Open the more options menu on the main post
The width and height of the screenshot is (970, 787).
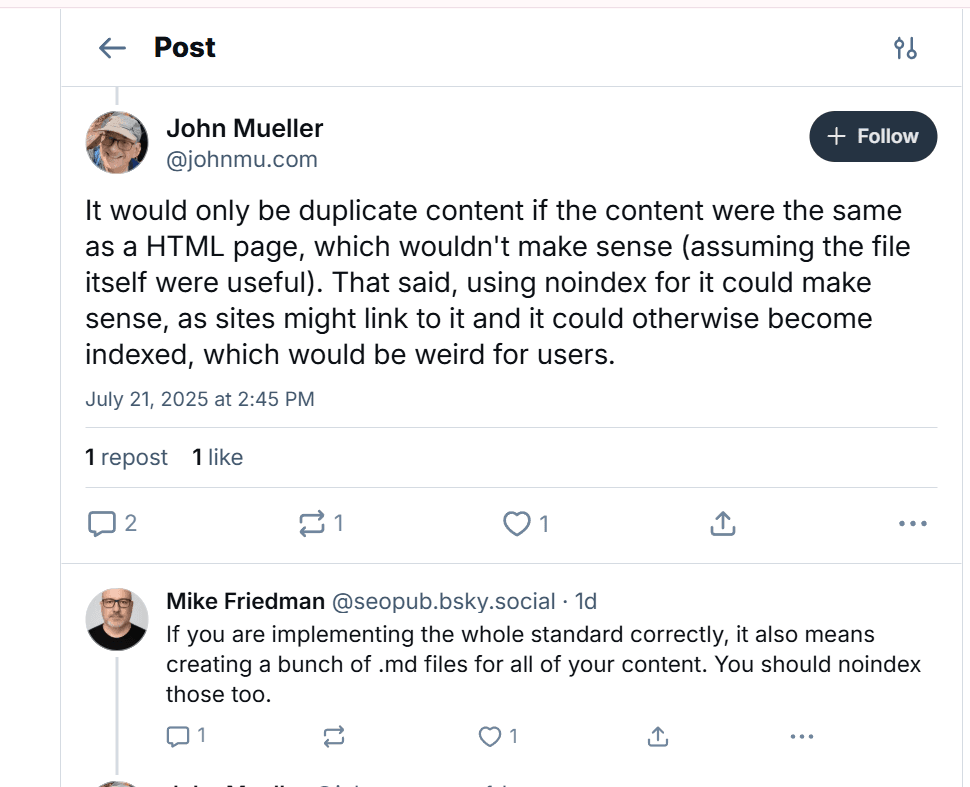[911, 523]
